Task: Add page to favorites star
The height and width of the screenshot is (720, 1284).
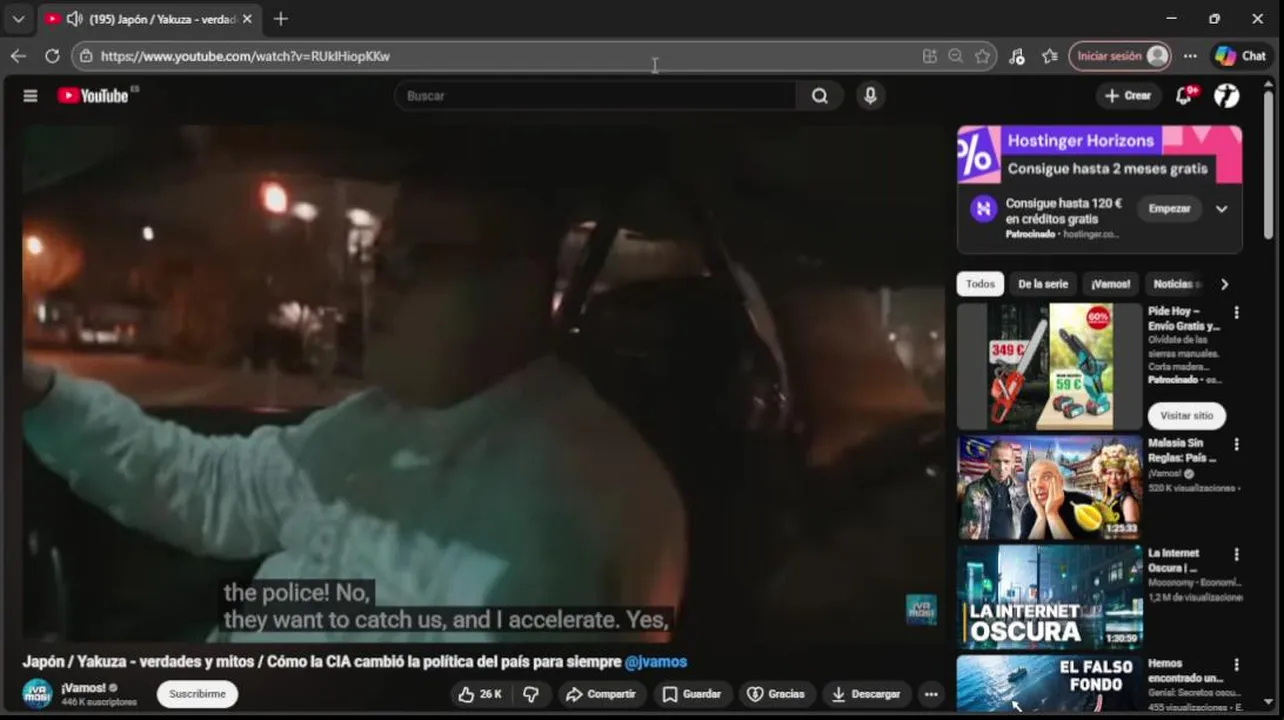Action: coord(983,56)
